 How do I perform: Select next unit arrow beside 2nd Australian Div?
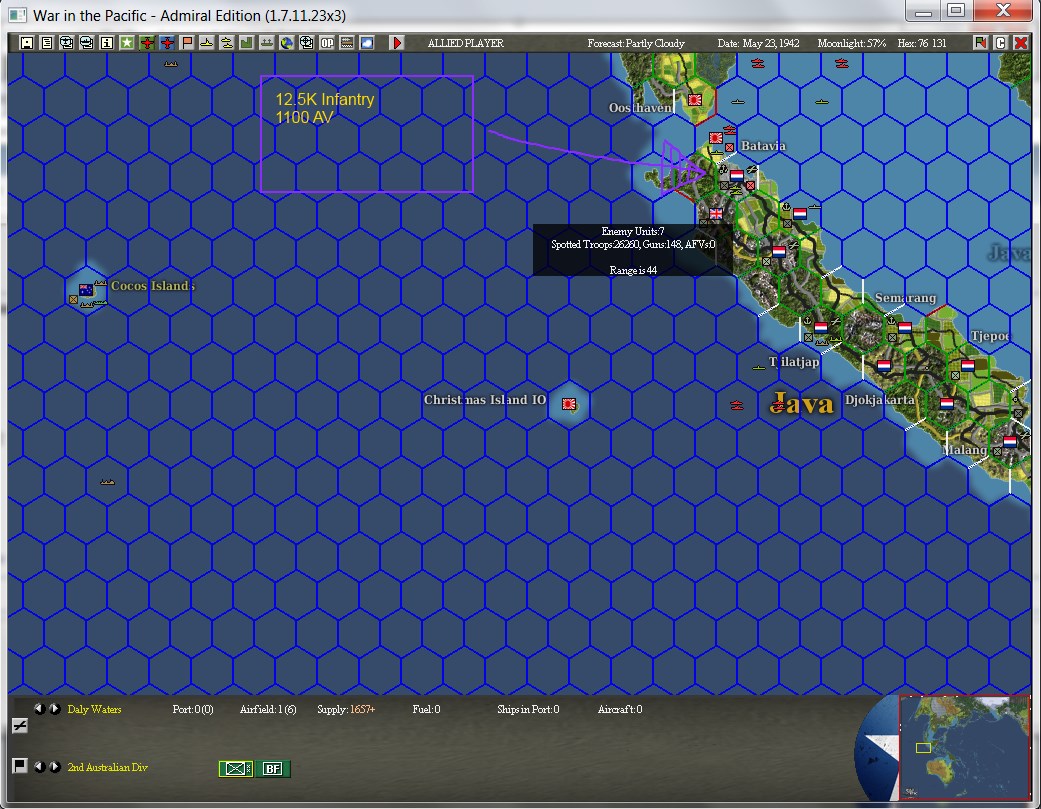click(x=55, y=767)
